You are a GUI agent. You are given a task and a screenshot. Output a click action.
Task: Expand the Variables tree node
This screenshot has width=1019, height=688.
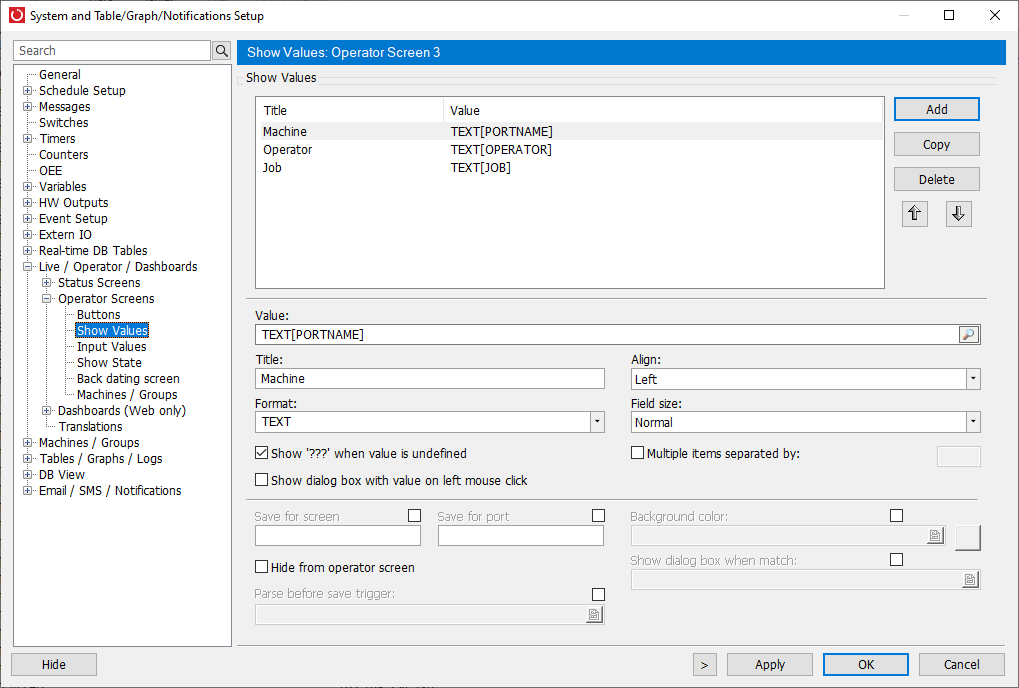27,186
